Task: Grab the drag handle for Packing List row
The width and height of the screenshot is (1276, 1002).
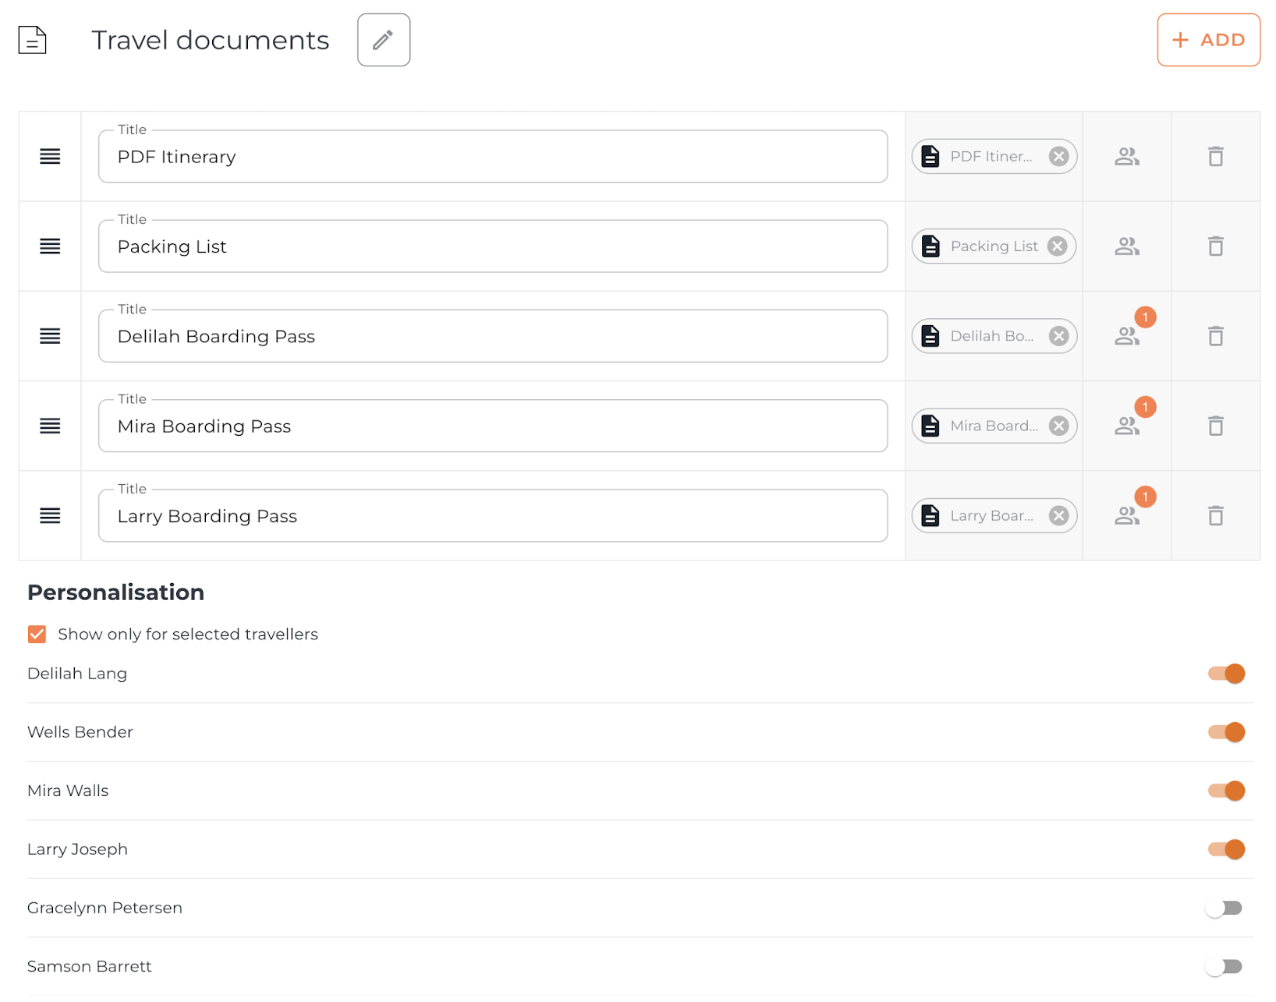Action: [x=50, y=247]
